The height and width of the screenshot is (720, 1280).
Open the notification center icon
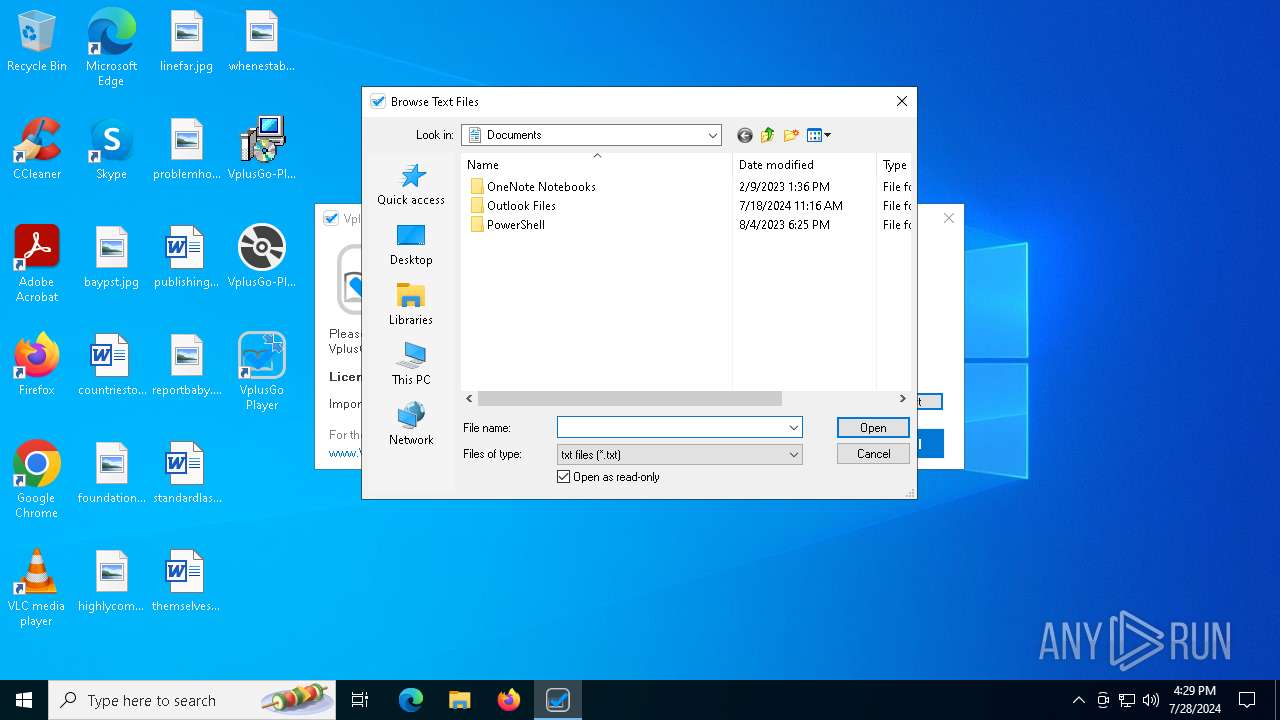pyautogui.click(x=1247, y=700)
